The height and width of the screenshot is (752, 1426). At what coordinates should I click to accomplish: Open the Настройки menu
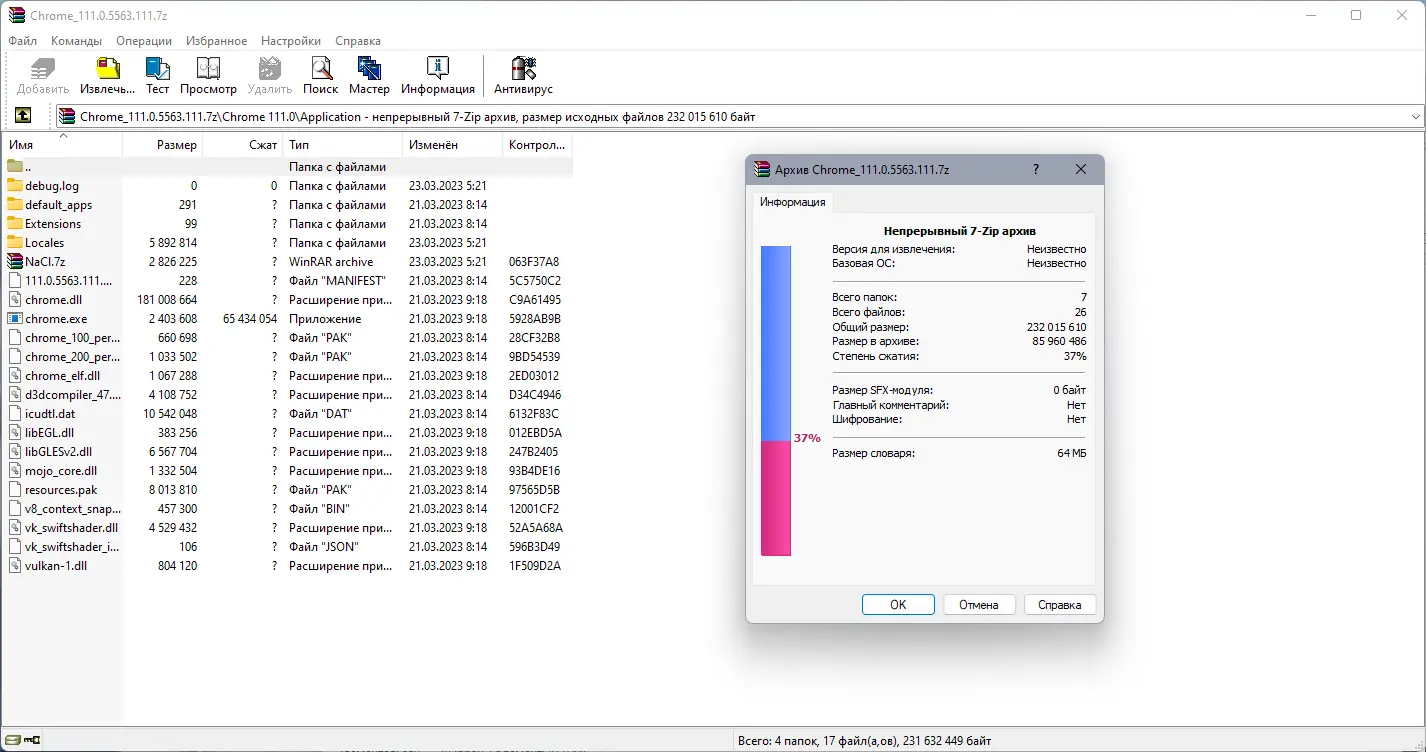coord(291,41)
